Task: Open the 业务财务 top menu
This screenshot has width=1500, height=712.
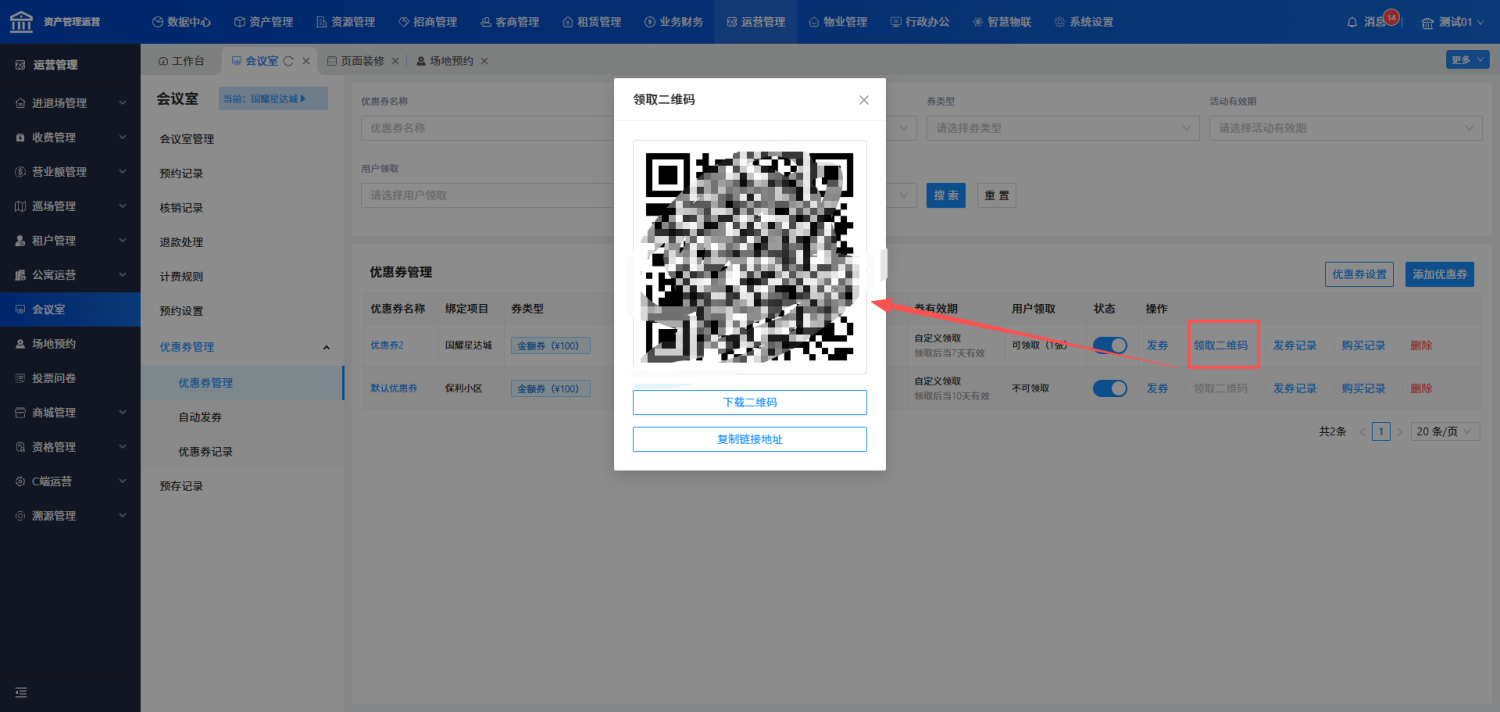Action: (x=673, y=22)
